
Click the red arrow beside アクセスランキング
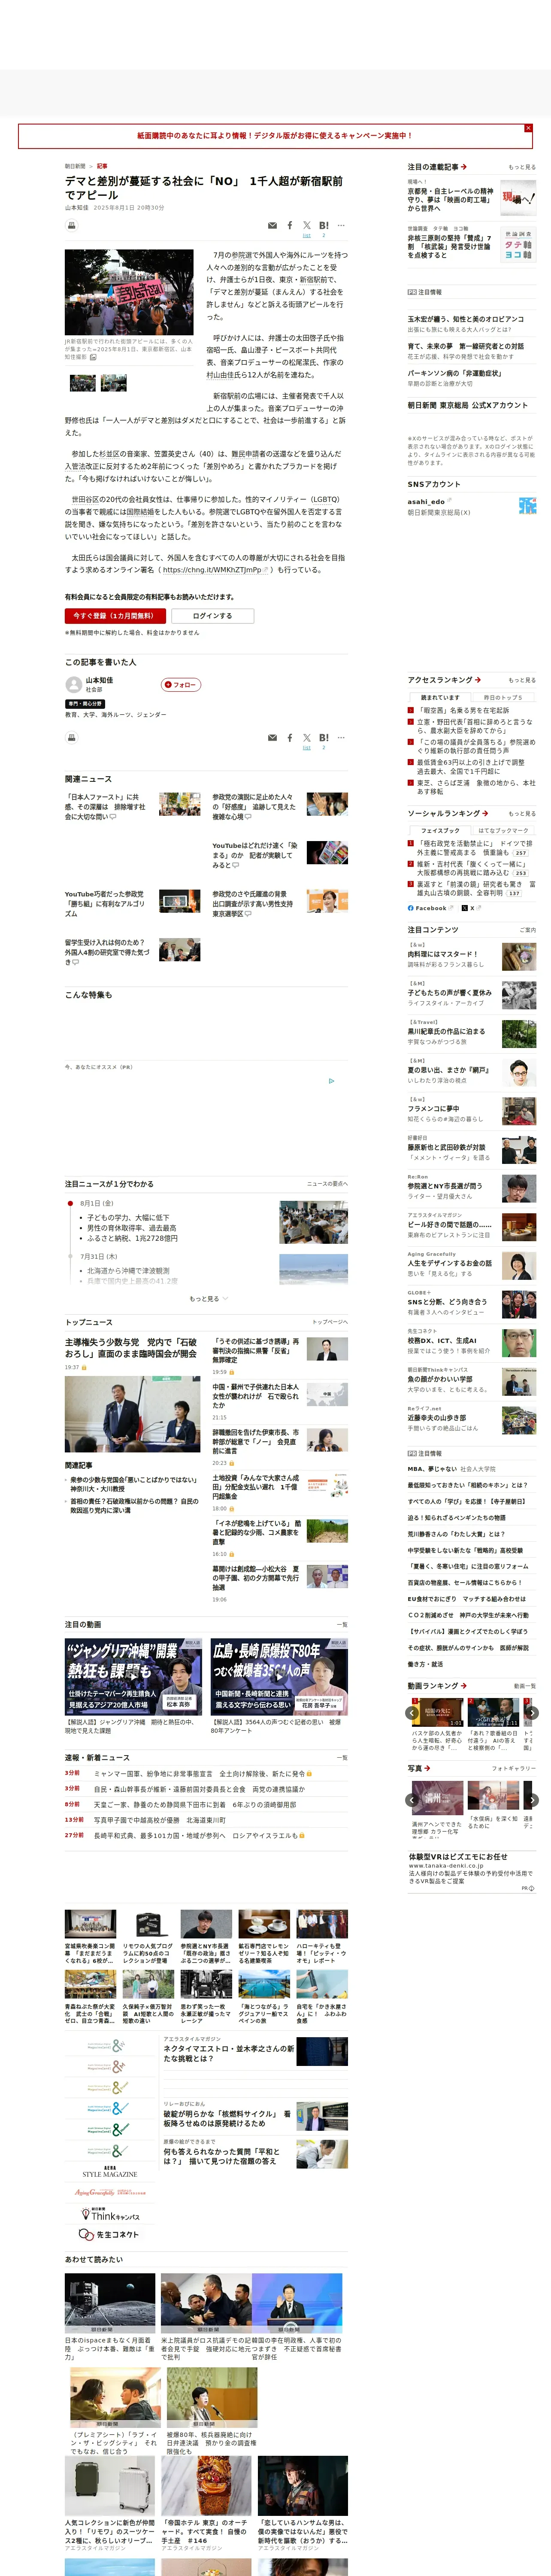click(x=478, y=680)
